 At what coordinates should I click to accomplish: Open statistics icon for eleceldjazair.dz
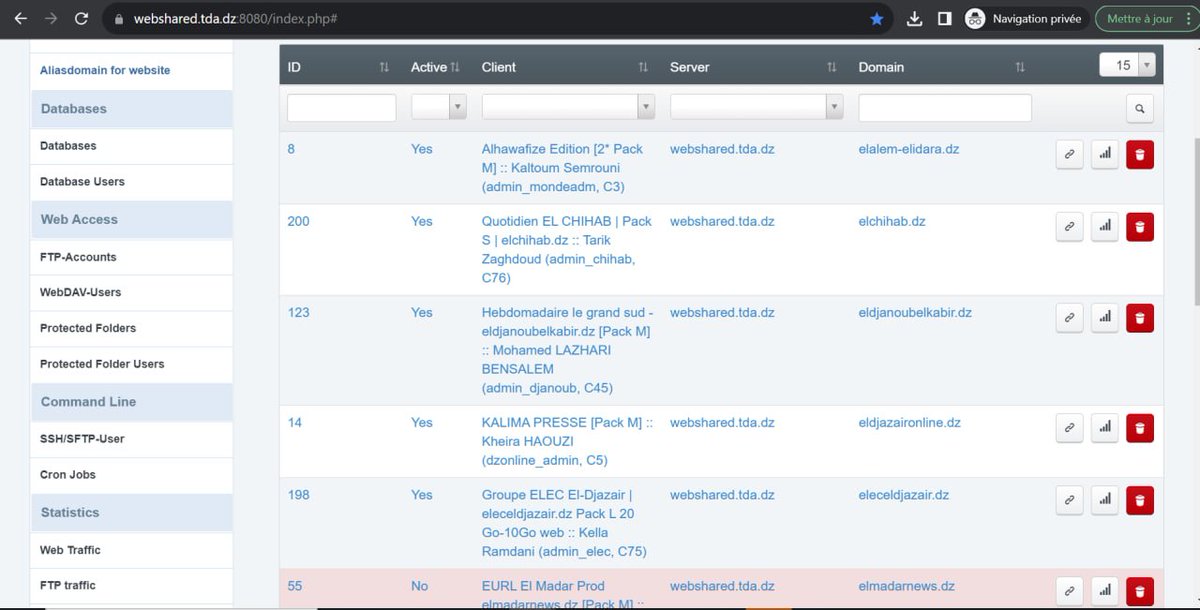point(1104,500)
